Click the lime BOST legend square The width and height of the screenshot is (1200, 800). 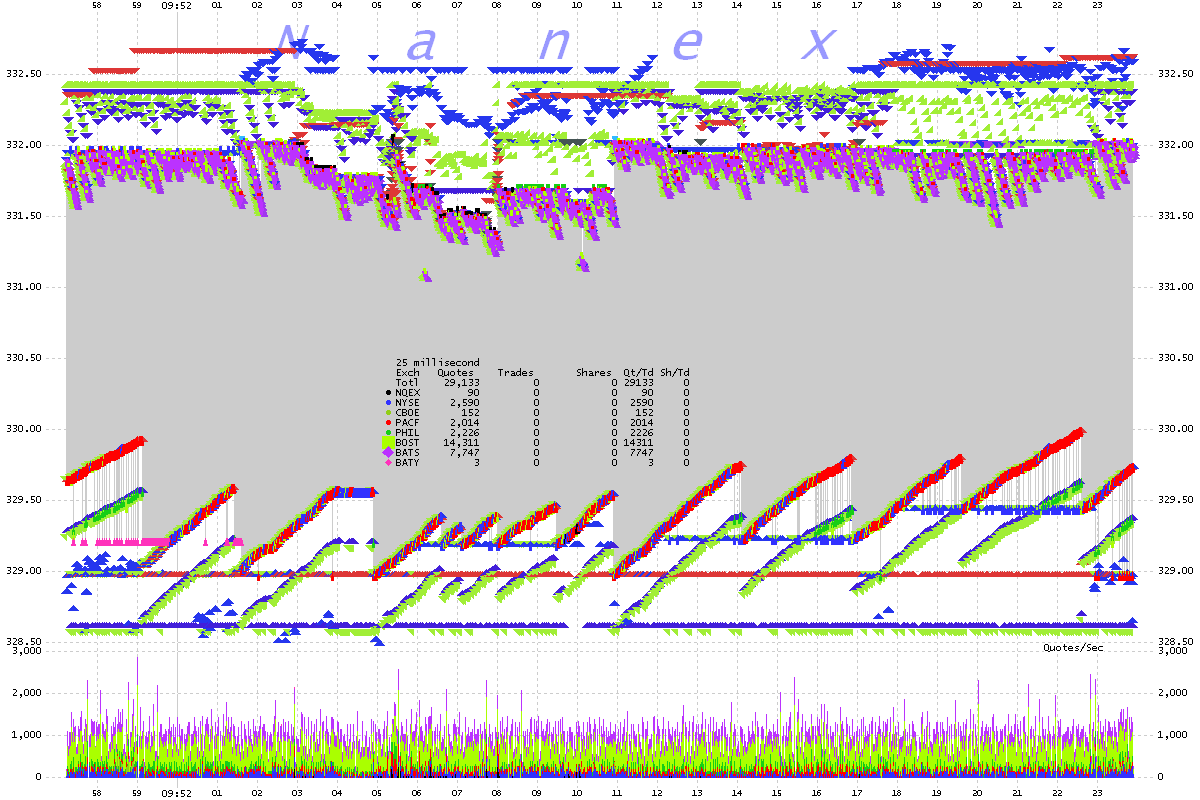[388, 442]
